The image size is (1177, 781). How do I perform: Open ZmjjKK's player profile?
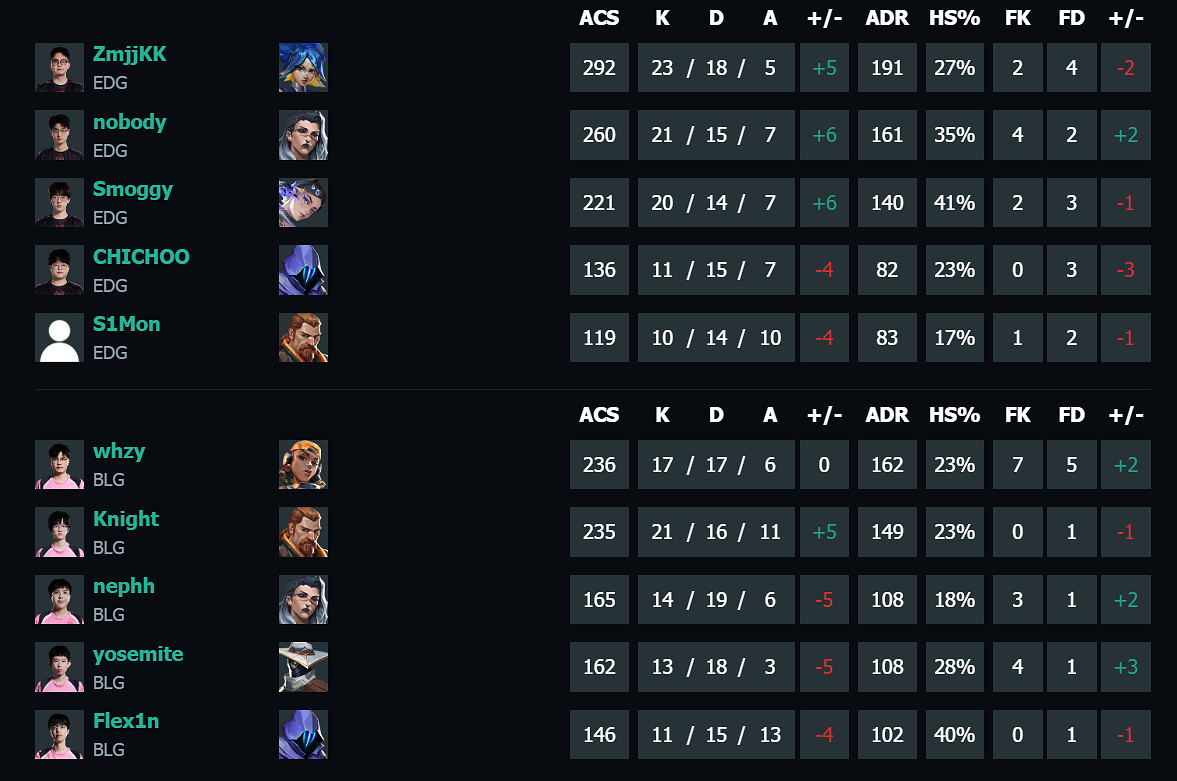coord(129,54)
